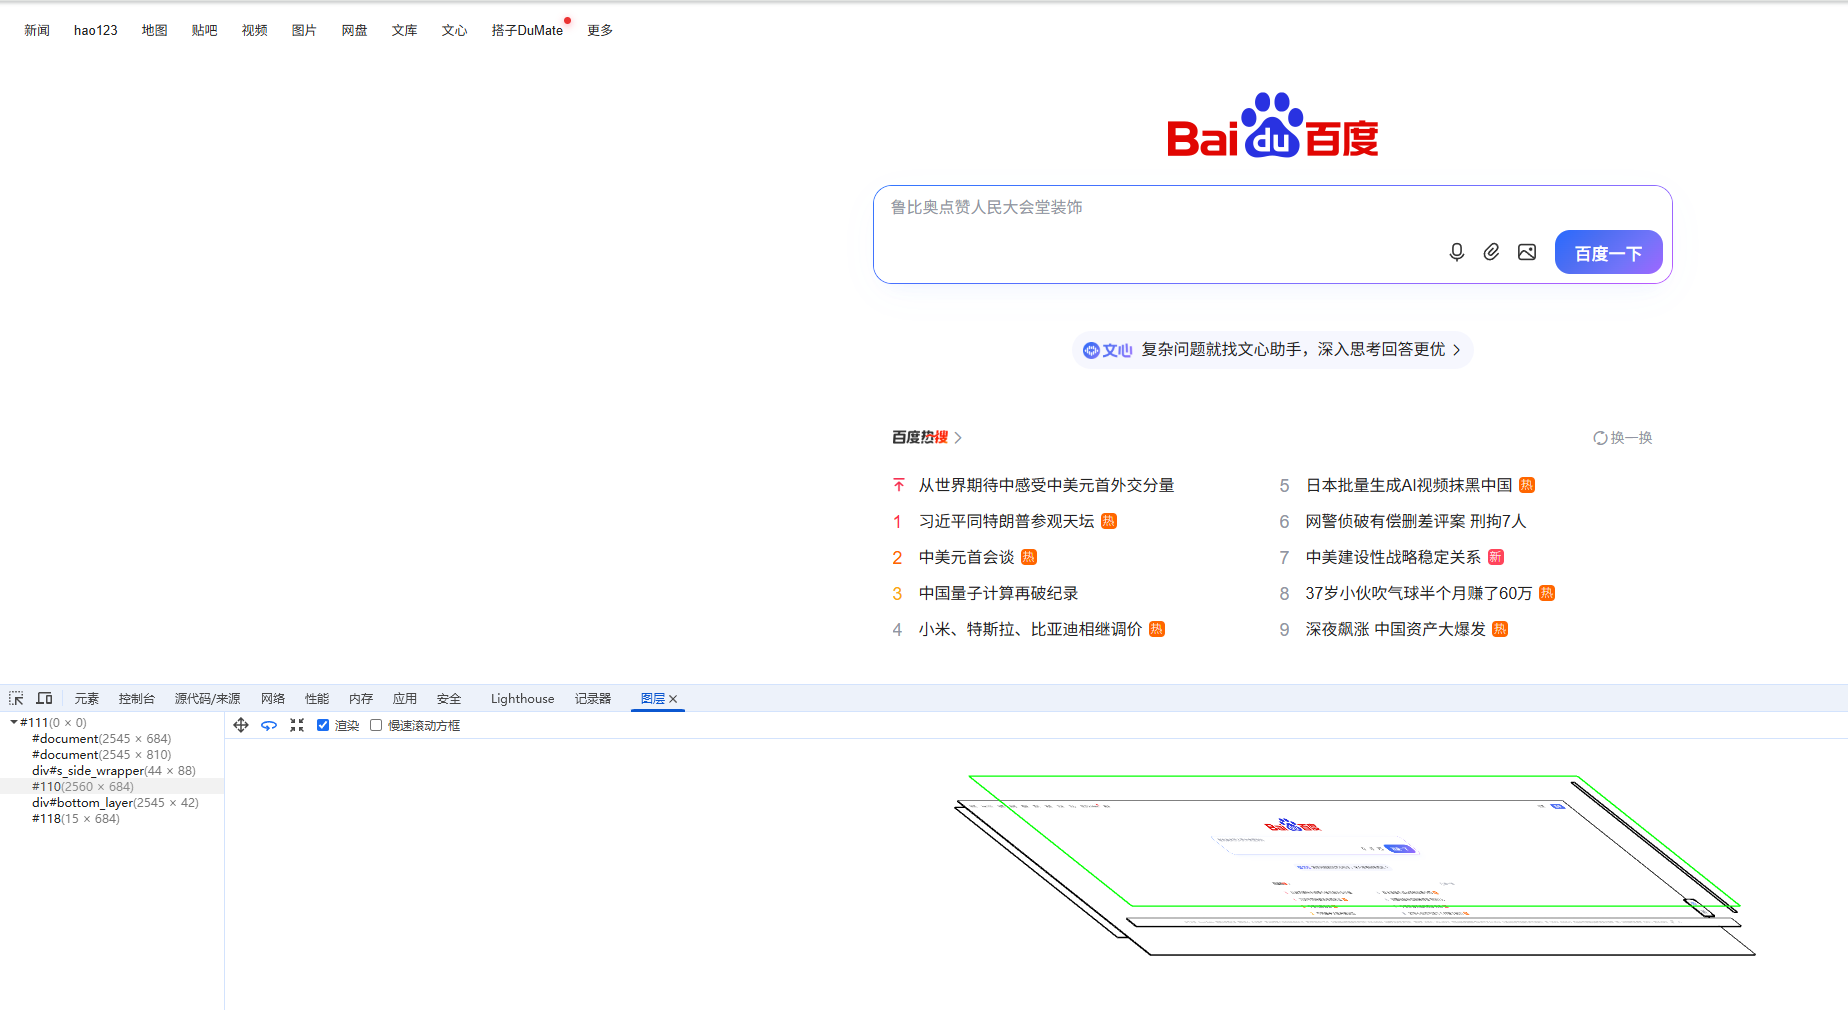Open the 更多 menu in top navigation
The width and height of the screenshot is (1848, 1010).
pyautogui.click(x=600, y=30)
